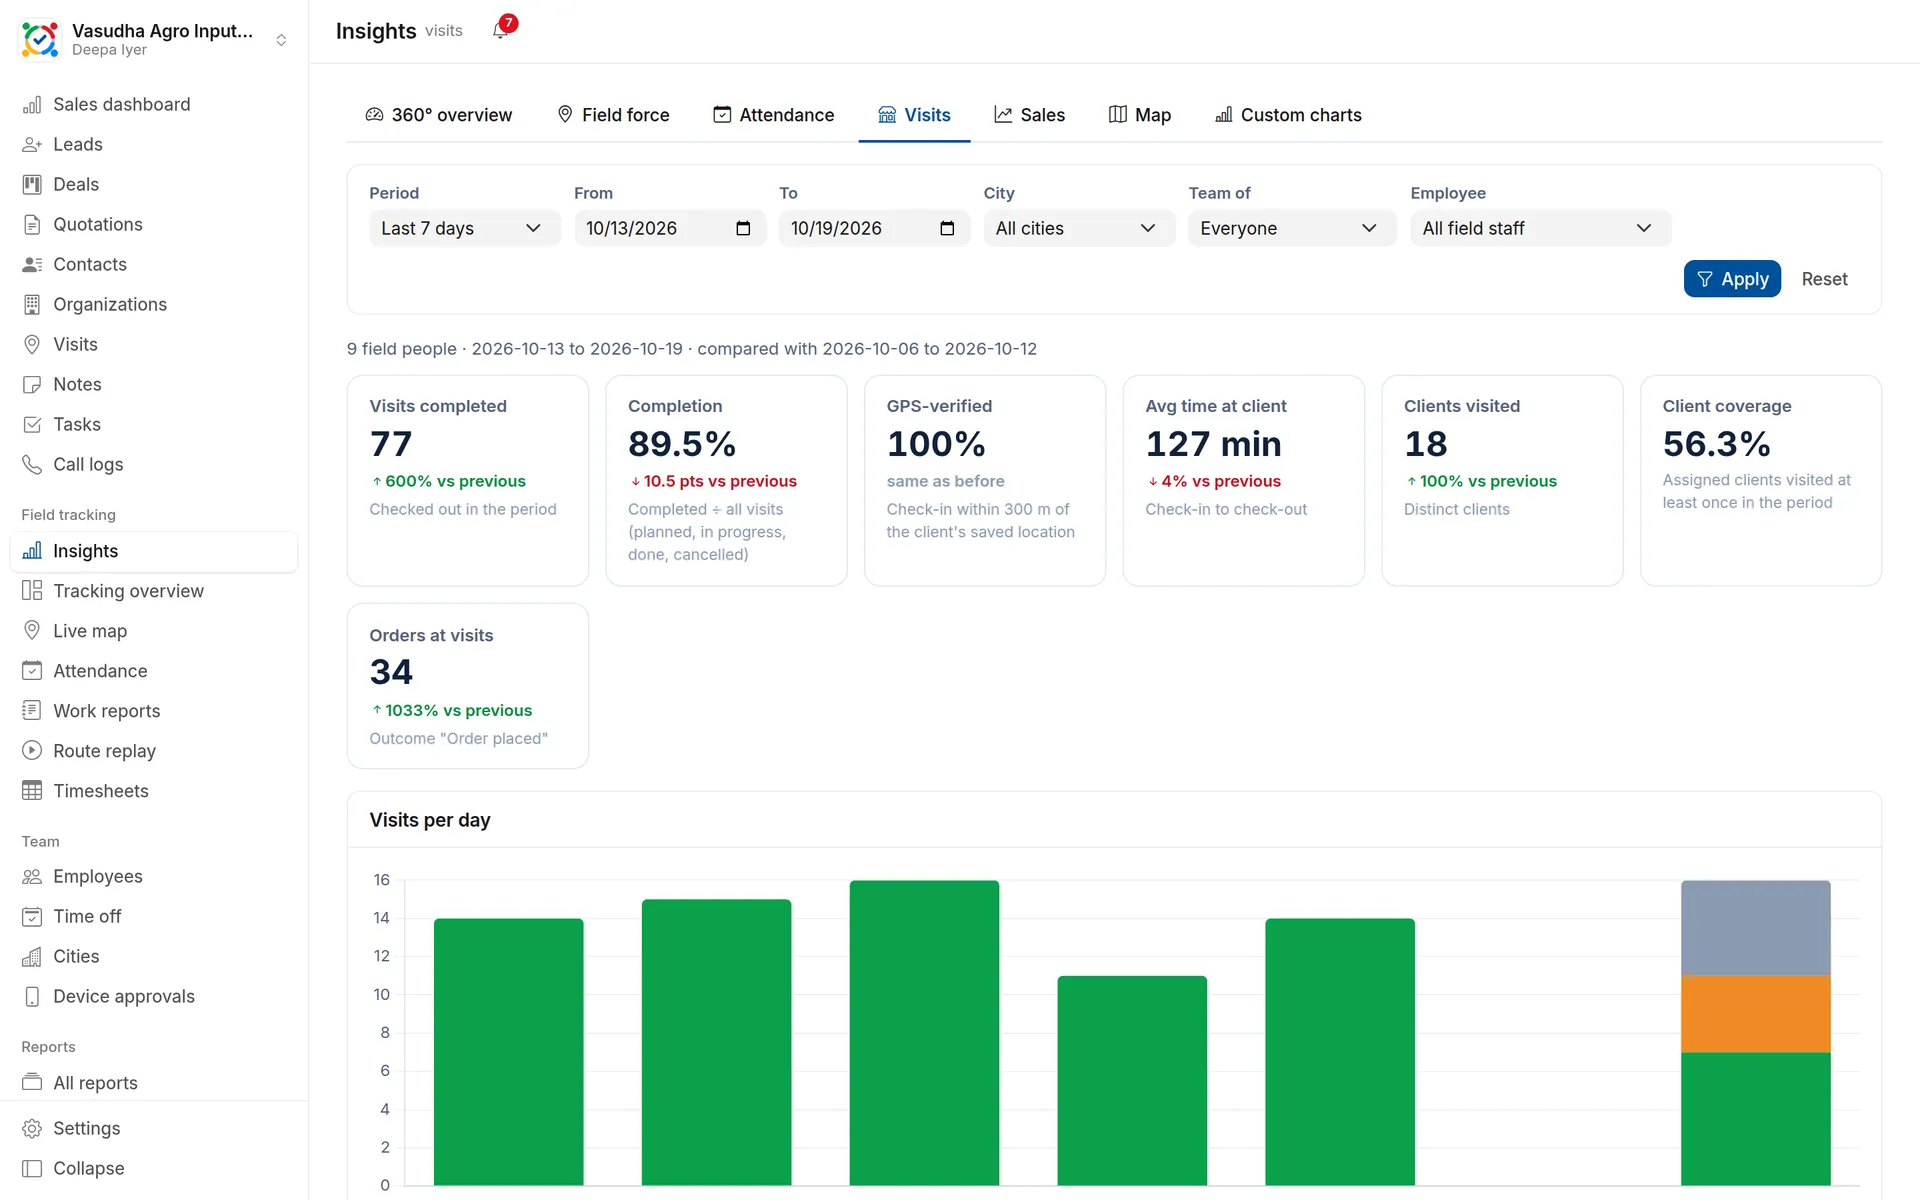Click the Organizations building icon

click(x=32, y=305)
